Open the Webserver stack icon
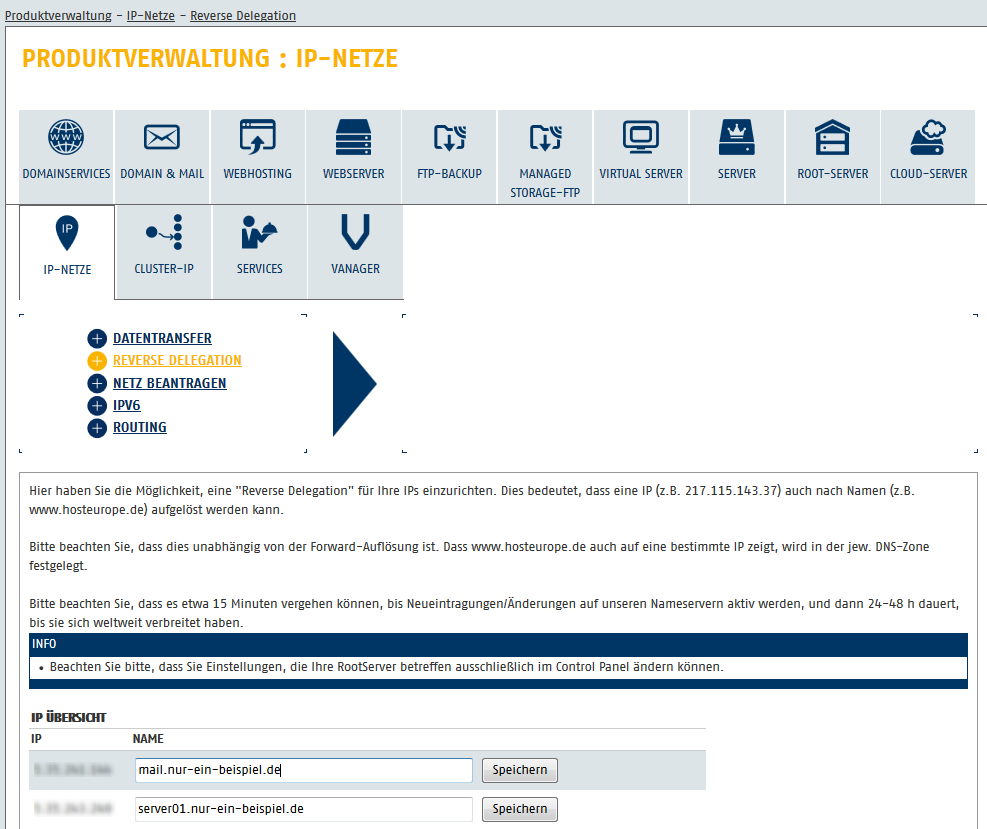 (354, 137)
